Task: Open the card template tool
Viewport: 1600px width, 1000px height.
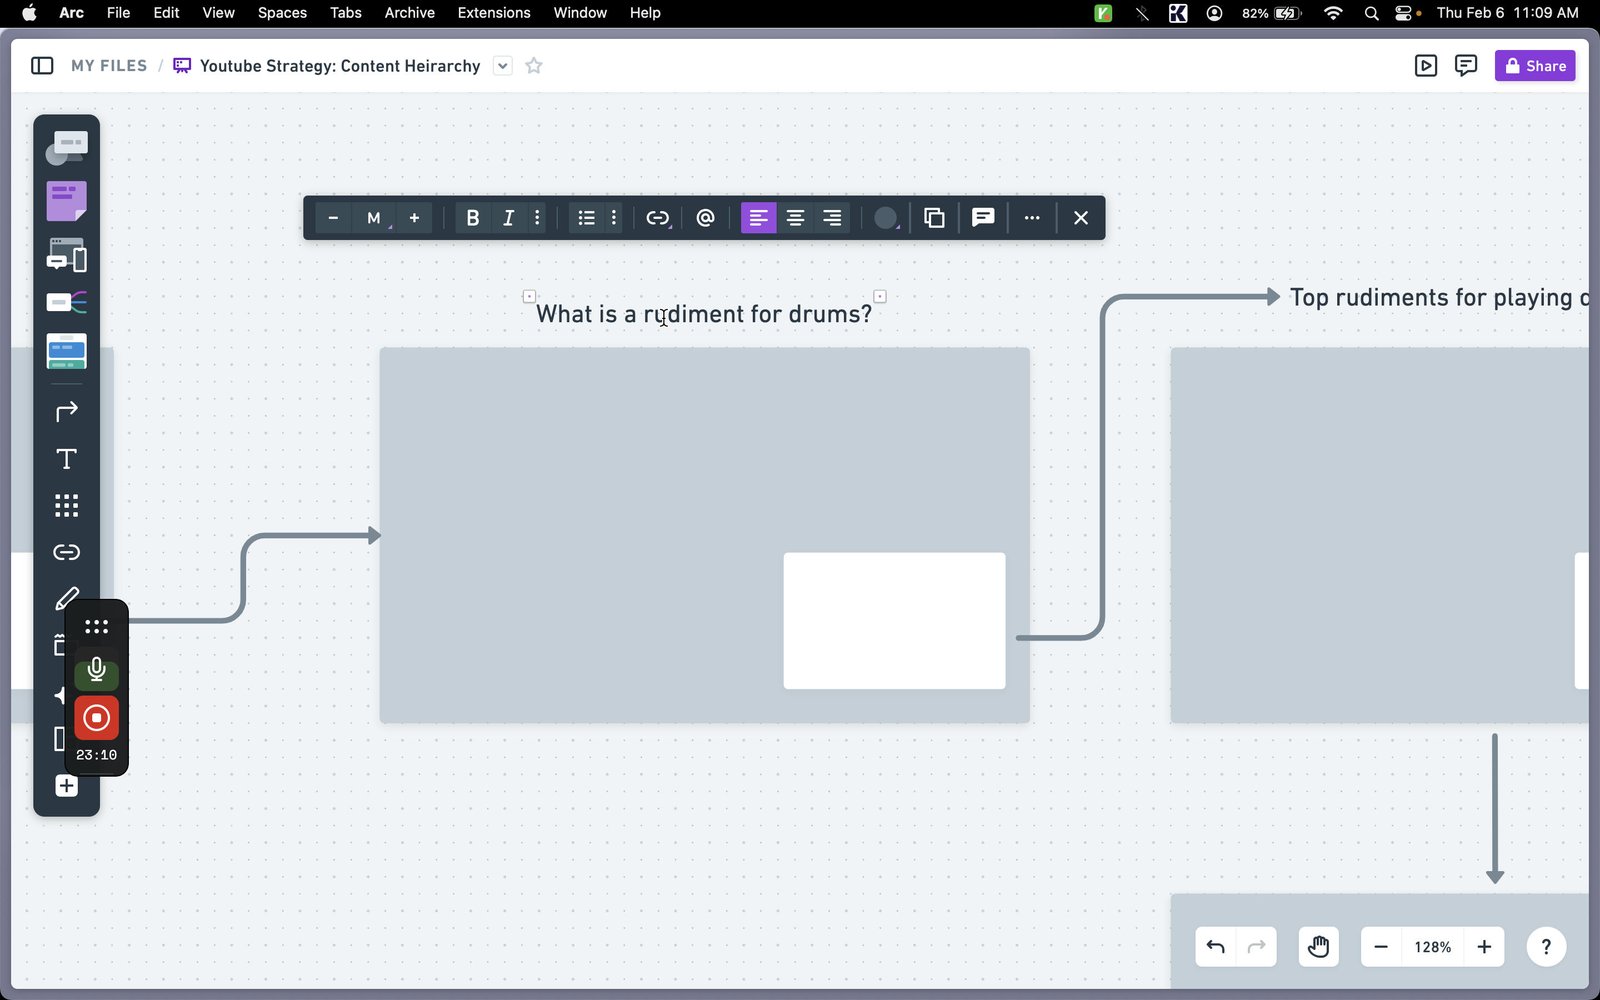Action: tap(66, 351)
